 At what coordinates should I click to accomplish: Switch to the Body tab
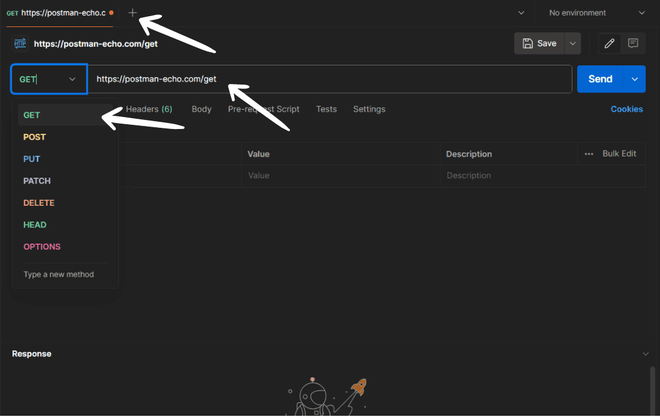tap(201, 109)
